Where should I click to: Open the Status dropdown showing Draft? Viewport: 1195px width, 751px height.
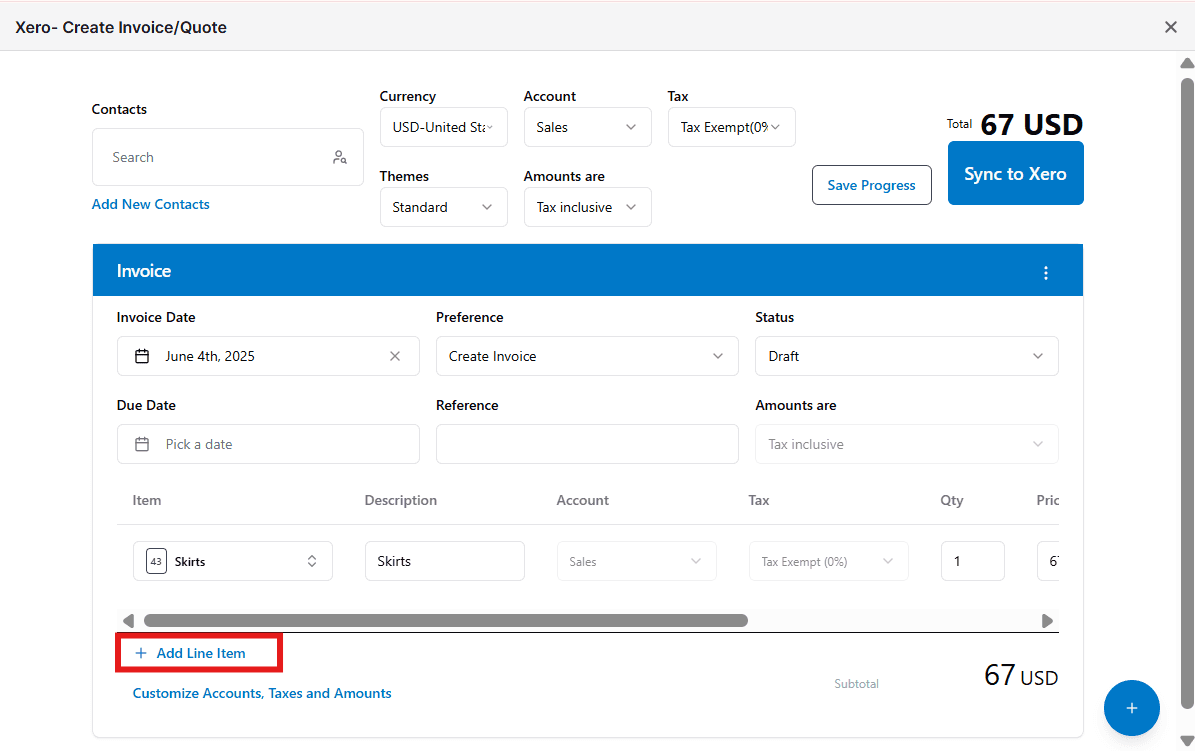[906, 356]
